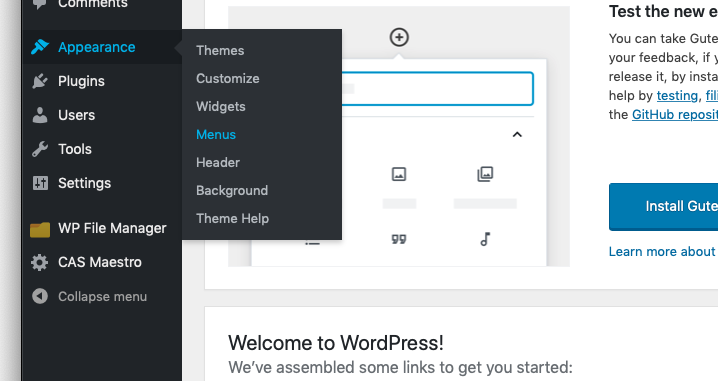Follow the GitHub repository link

coord(674,114)
